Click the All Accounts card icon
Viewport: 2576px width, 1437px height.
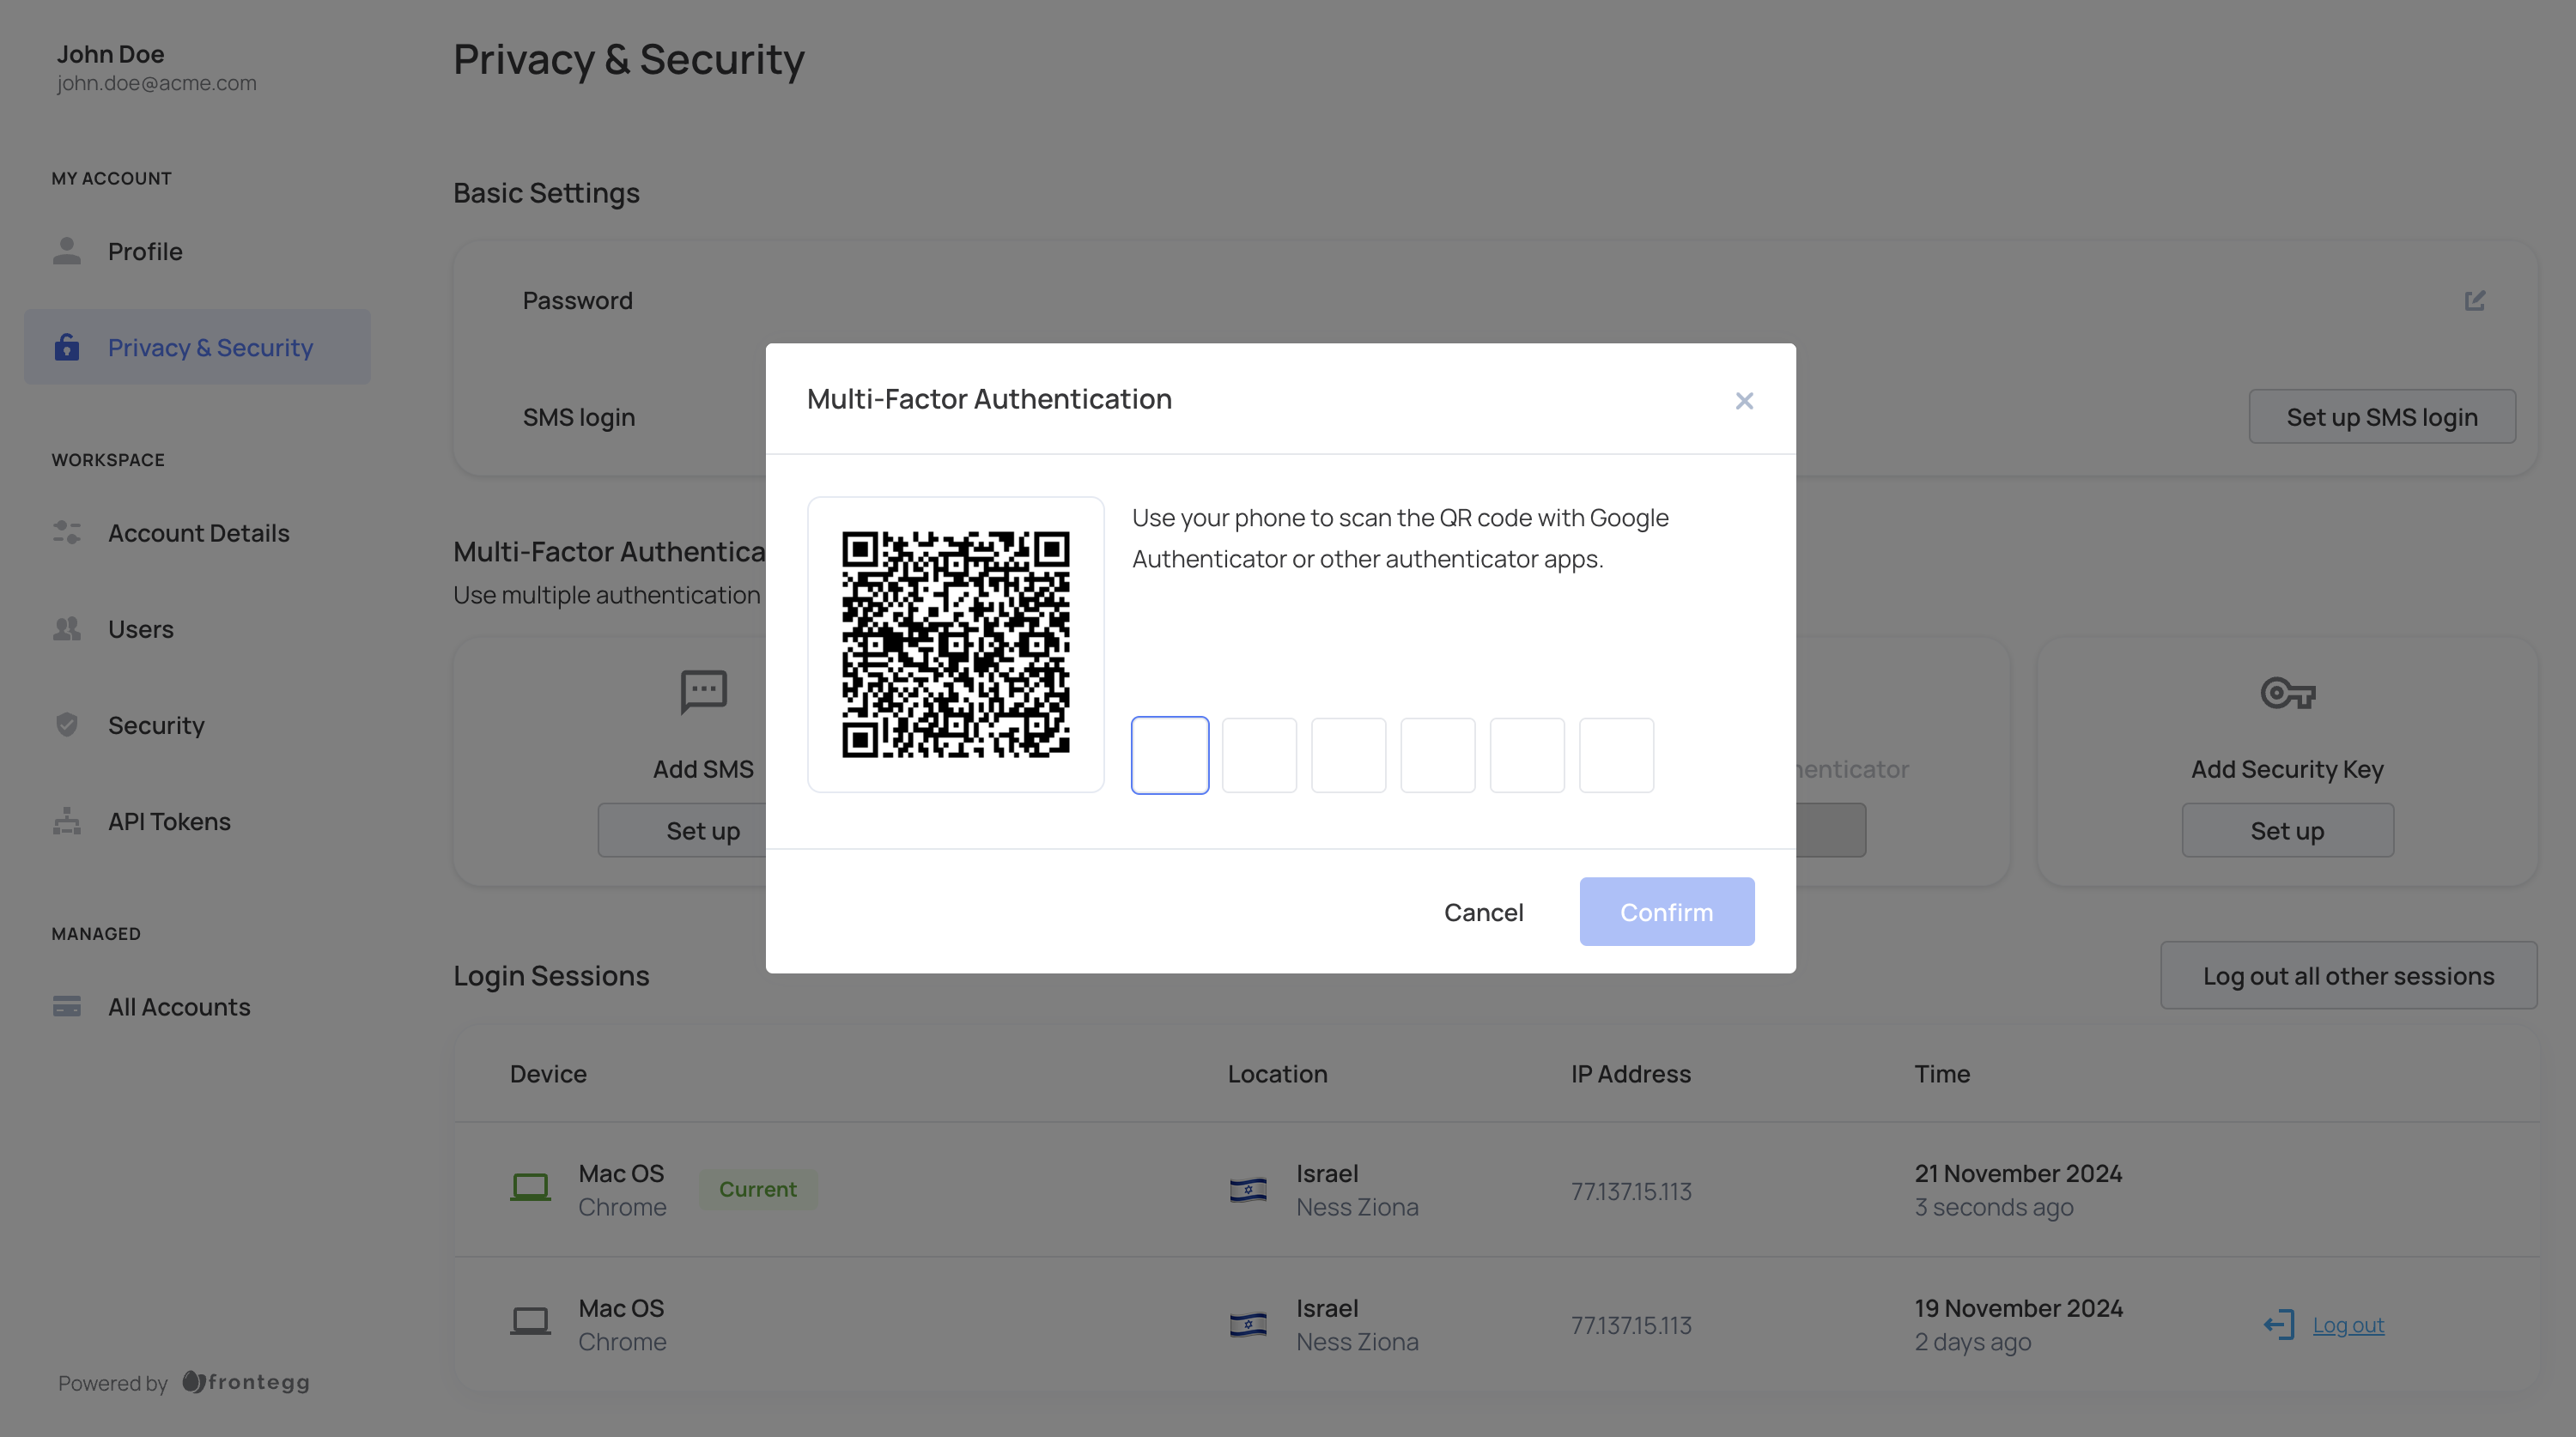[x=67, y=1006]
